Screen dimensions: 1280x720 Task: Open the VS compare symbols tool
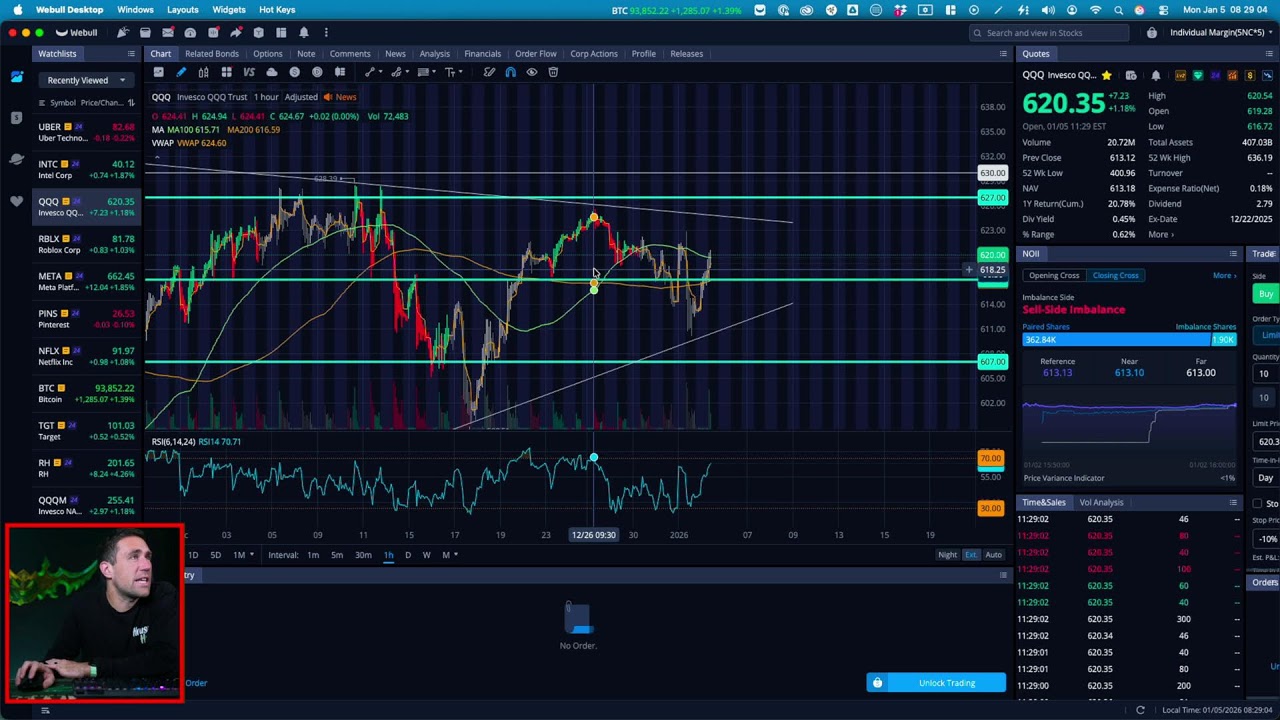coord(249,72)
